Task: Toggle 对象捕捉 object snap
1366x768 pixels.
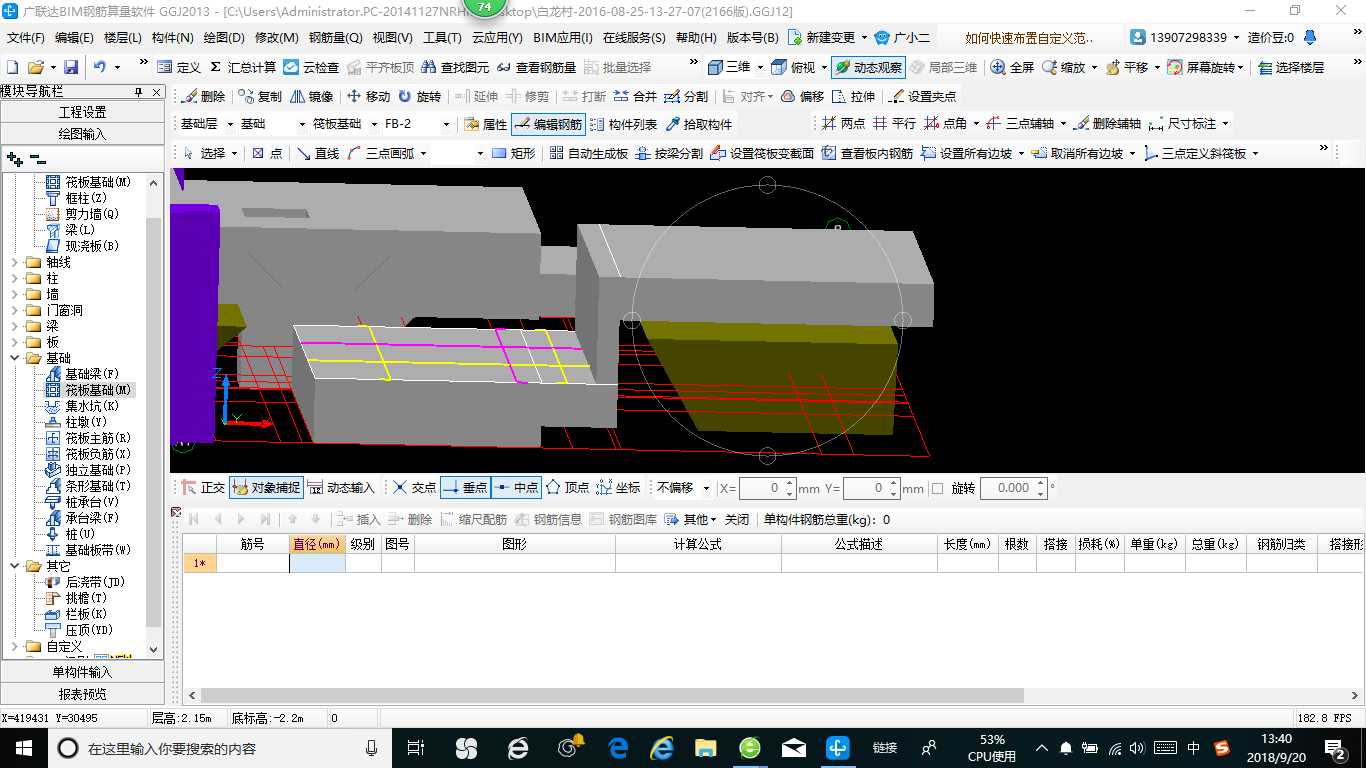Action: (x=266, y=488)
